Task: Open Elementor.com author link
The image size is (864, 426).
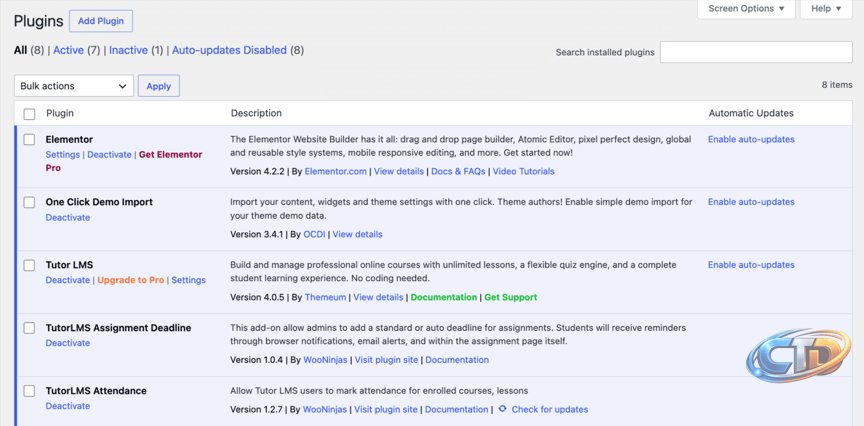Action: [x=336, y=171]
